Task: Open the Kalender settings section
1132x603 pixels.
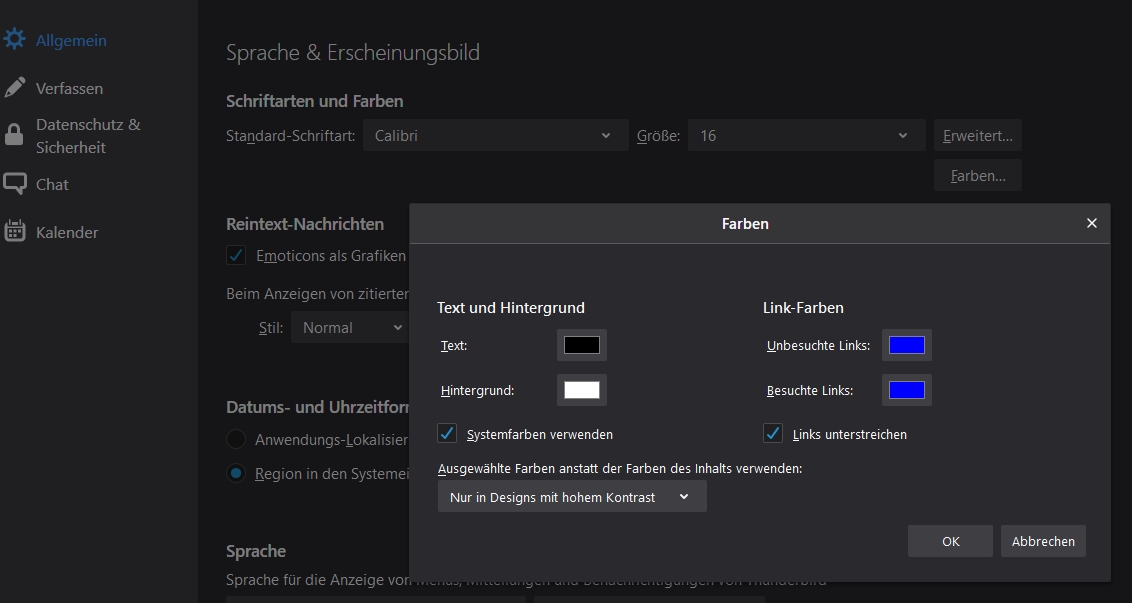Action: [x=67, y=232]
